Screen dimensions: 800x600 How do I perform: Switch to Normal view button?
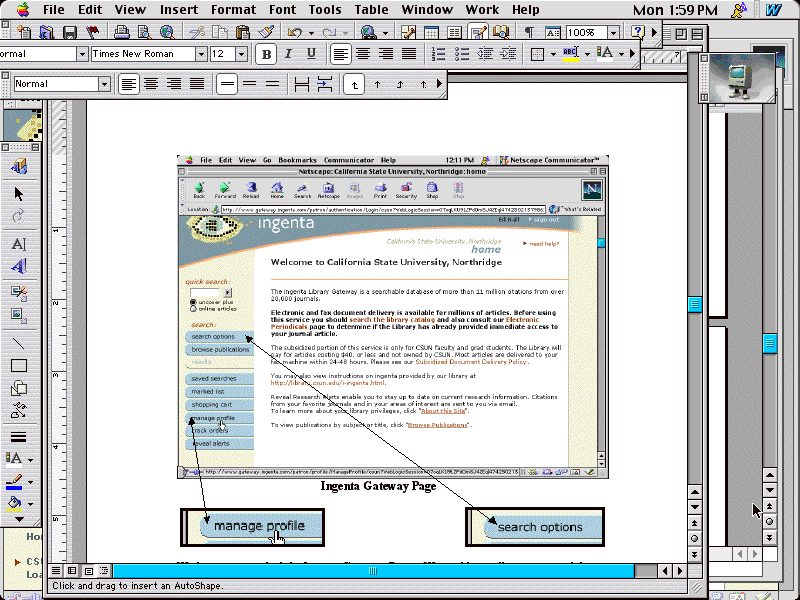point(56,571)
